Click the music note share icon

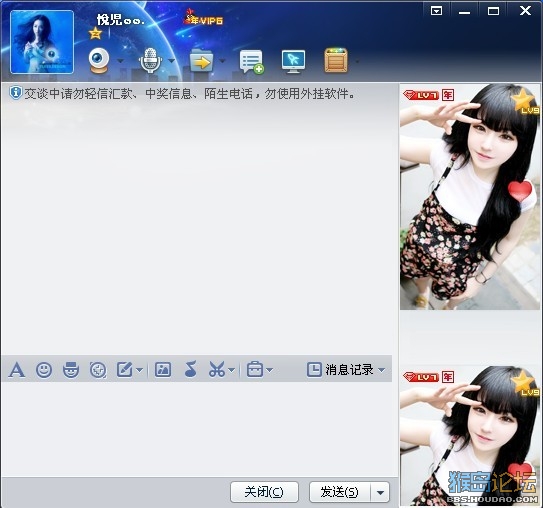tap(190, 369)
